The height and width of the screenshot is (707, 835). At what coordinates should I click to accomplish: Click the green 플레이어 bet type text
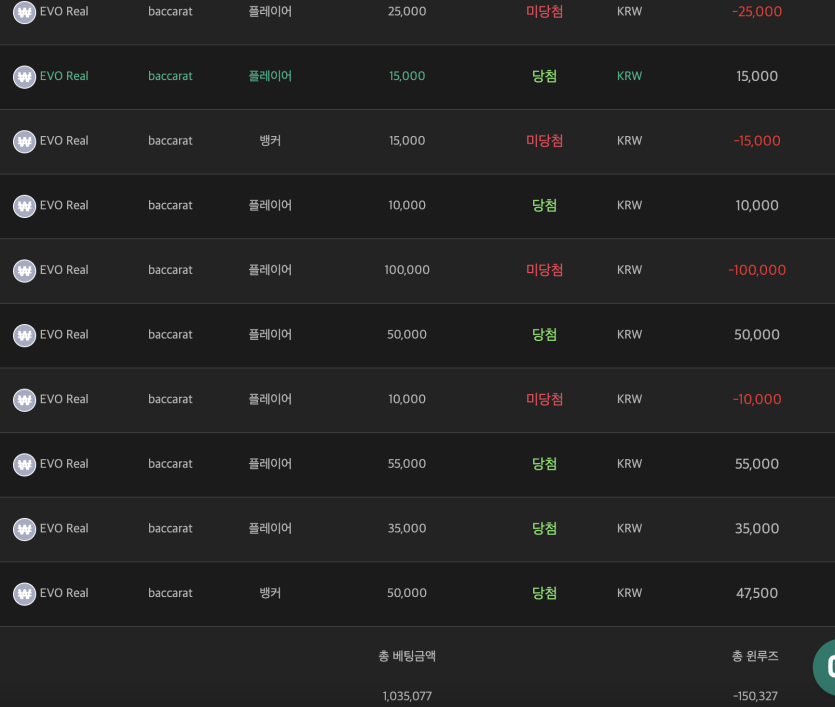[270, 76]
